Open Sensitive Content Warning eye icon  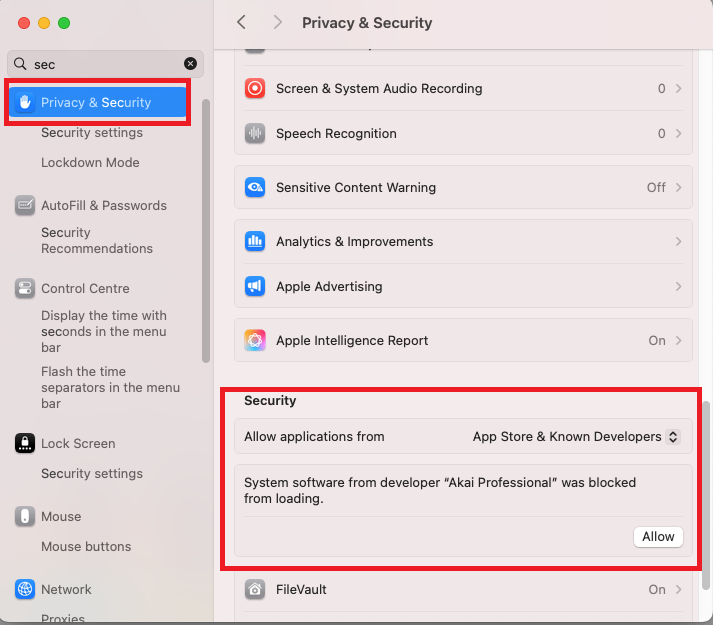tap(255, 187)
